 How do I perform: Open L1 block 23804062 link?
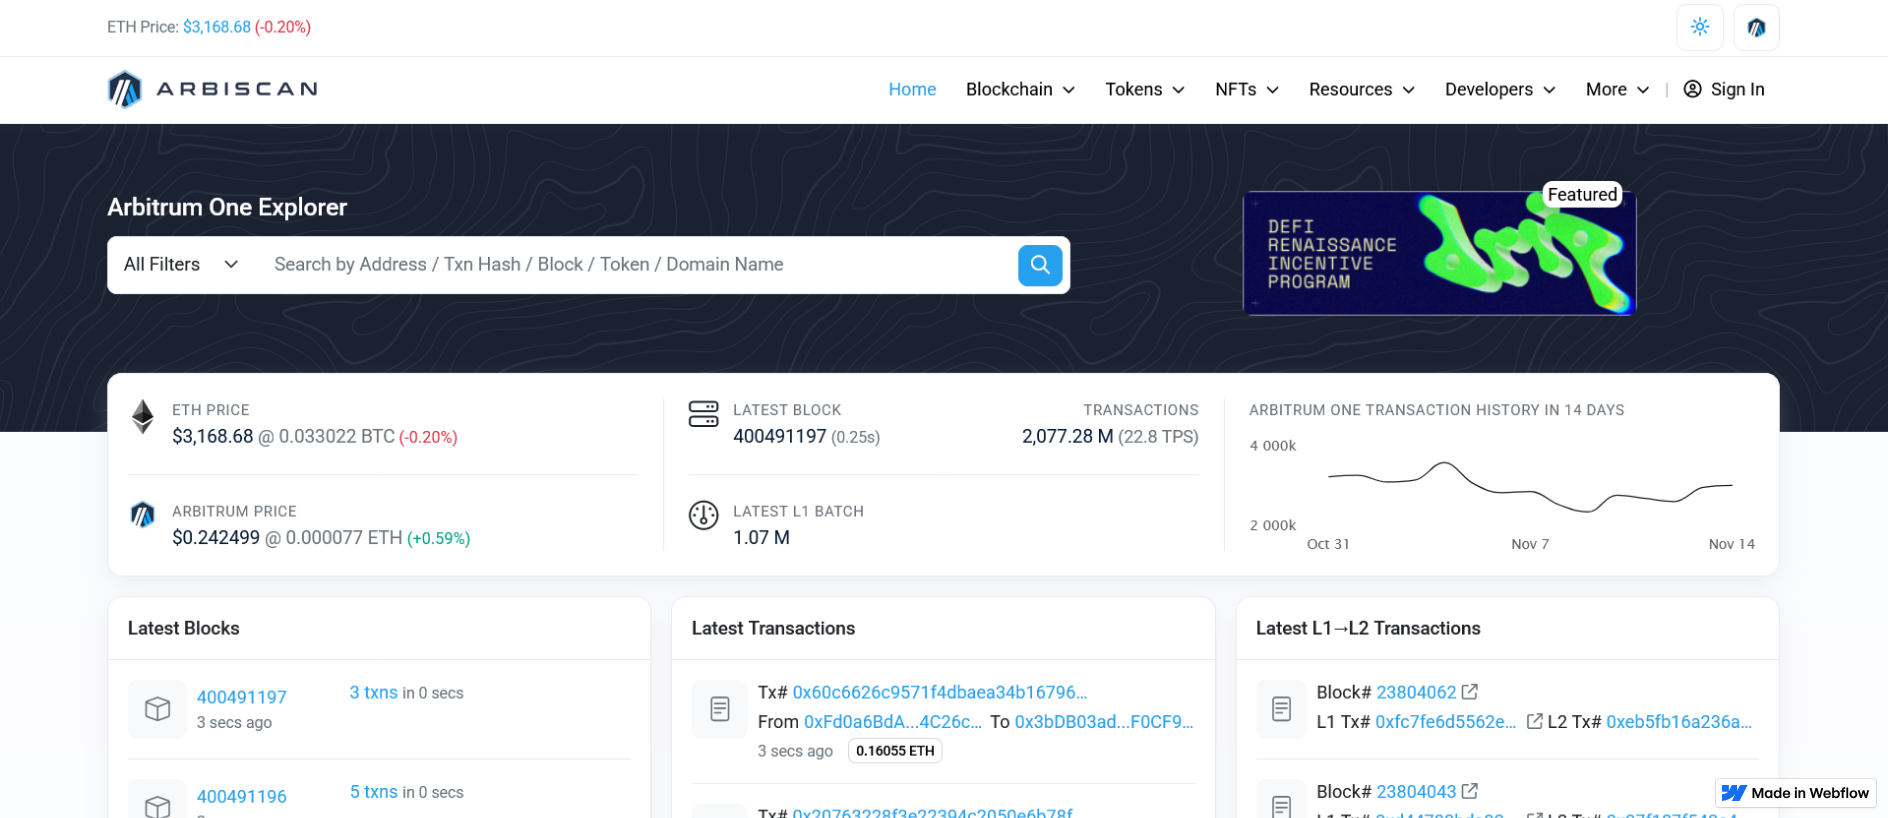coord(1416,692)
